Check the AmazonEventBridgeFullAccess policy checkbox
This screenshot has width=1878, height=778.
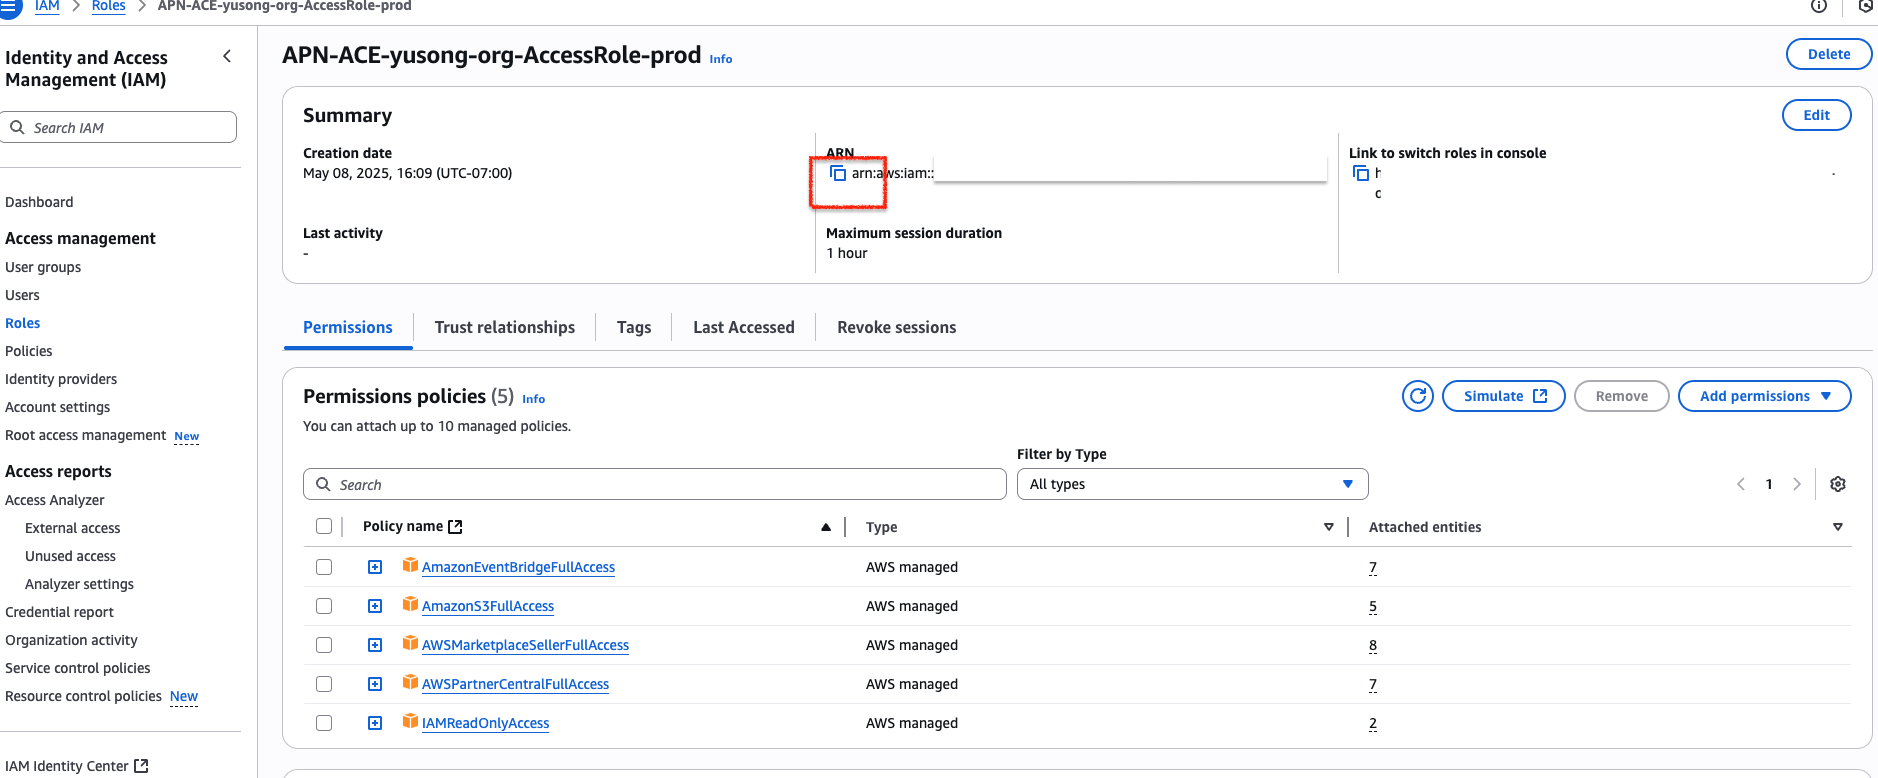[324, 567]
